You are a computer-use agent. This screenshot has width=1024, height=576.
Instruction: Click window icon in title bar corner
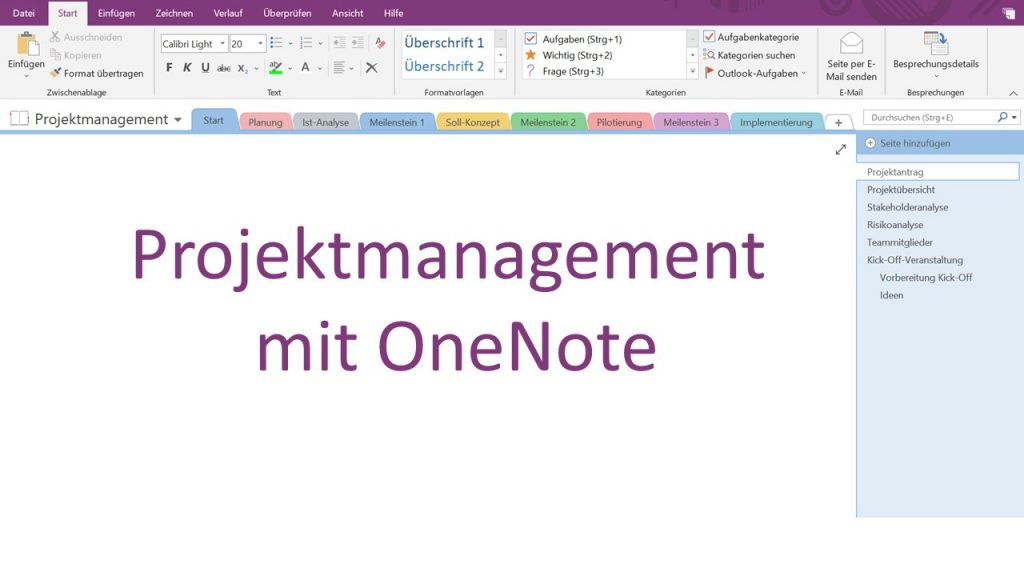click(1008, 13)
